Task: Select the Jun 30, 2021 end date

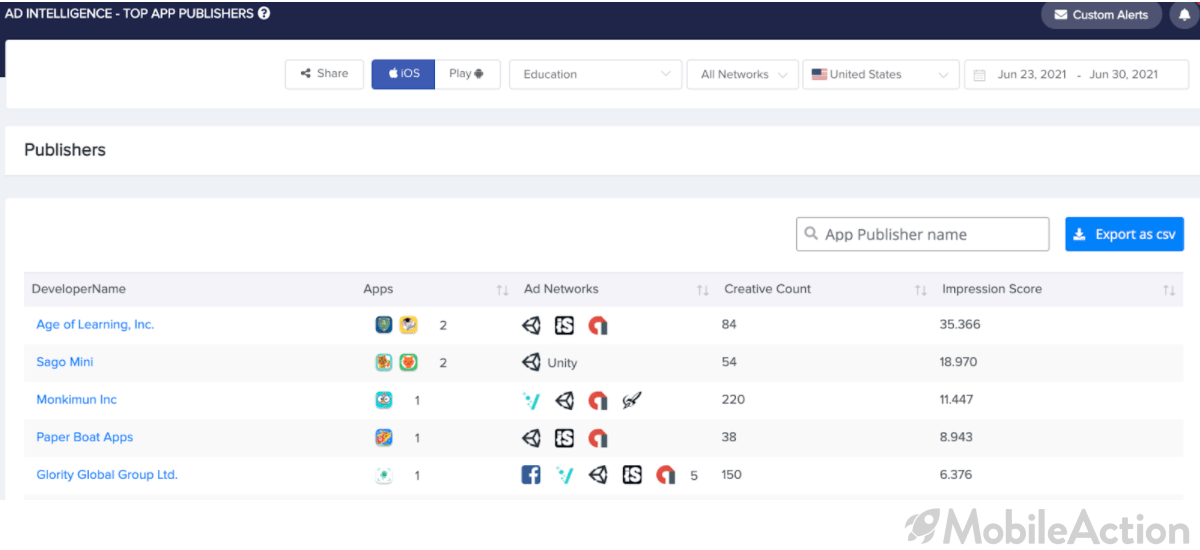Action: tap(1123, 75)
